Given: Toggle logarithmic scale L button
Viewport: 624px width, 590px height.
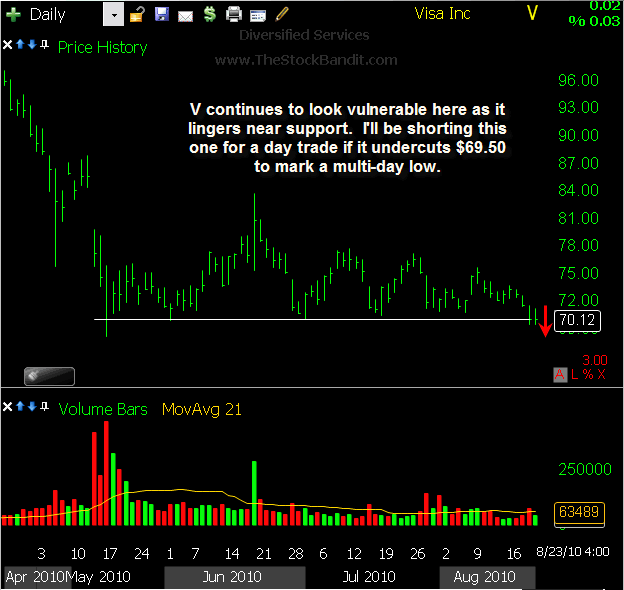Looking at the screenshot, I should point(575,375).
